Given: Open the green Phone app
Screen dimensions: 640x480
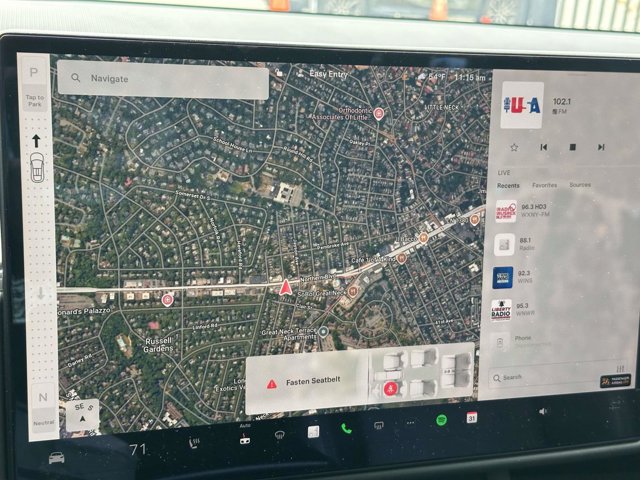Looking at the screenshot, I should pyautogui.click(x=346, y=429).
